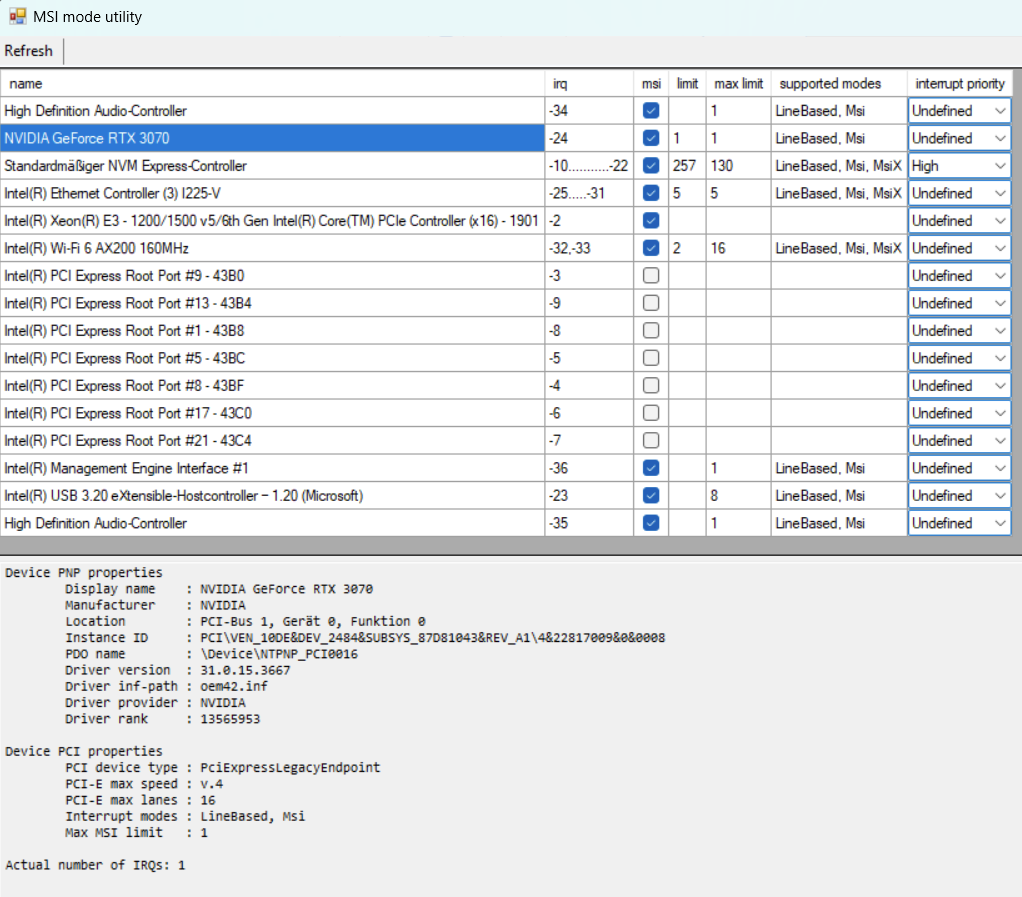This screenshot has height=897, width=1022.
Task: Open interrupt priority dropdown for Root Port #21
Action: pos(959,441)
